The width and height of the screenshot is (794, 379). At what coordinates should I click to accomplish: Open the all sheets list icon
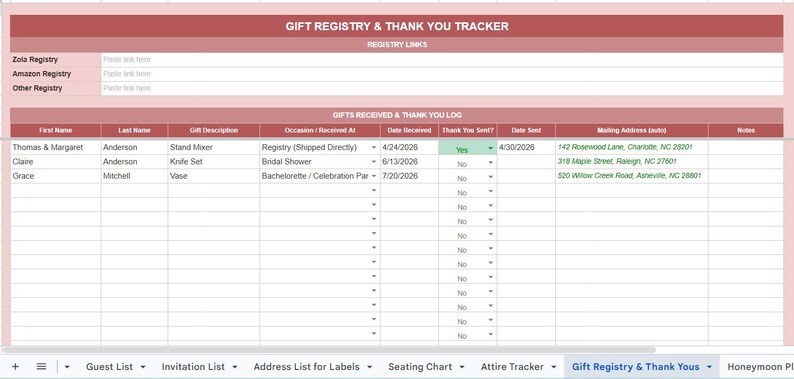click(x=42, y=367)
